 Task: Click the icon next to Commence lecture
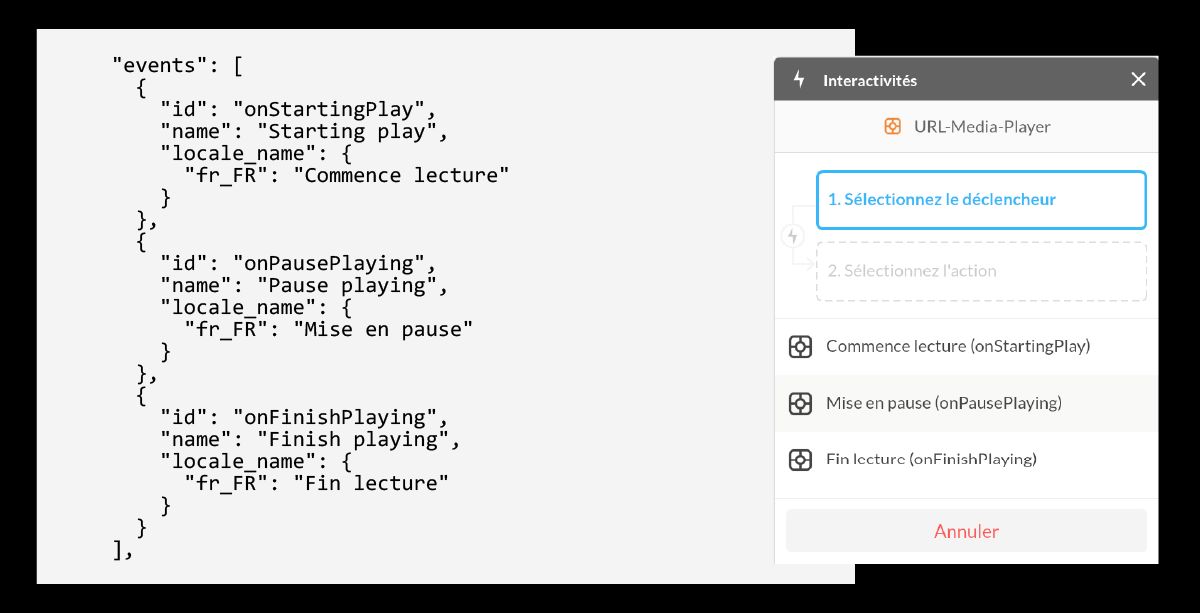coord(800,347)
